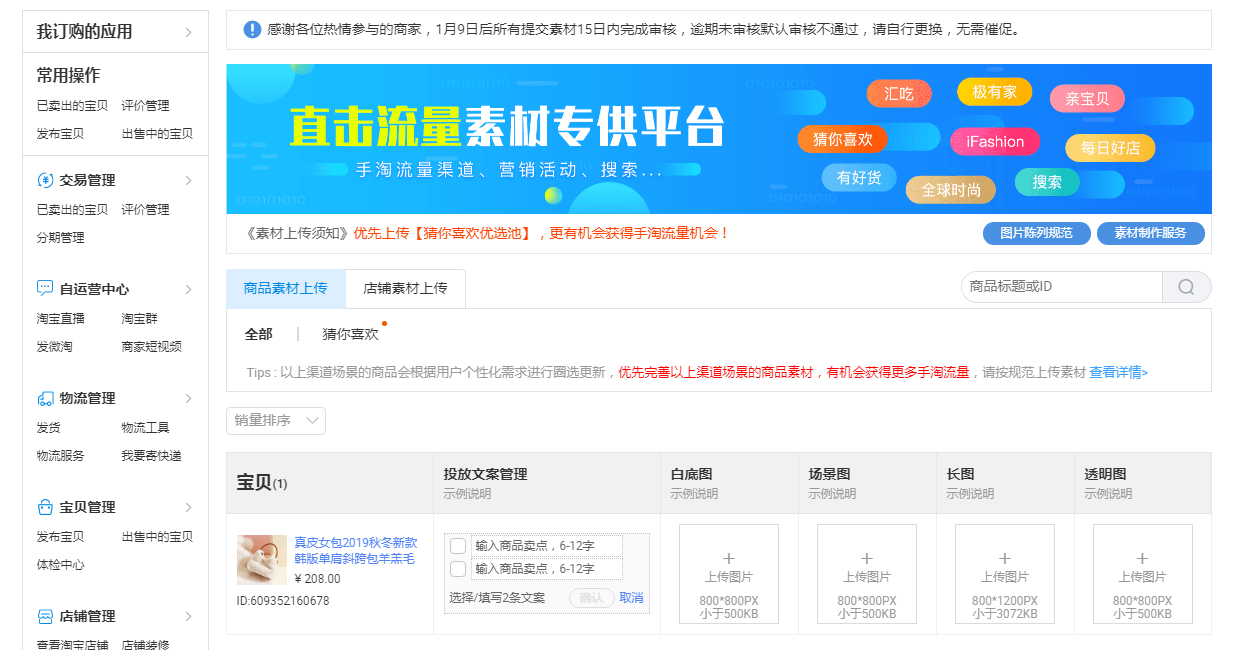Click the 交易管理 yuan icon
The width and height of the screenshot is (1241, 650).
pyautogui.click(x=45, y=180)
